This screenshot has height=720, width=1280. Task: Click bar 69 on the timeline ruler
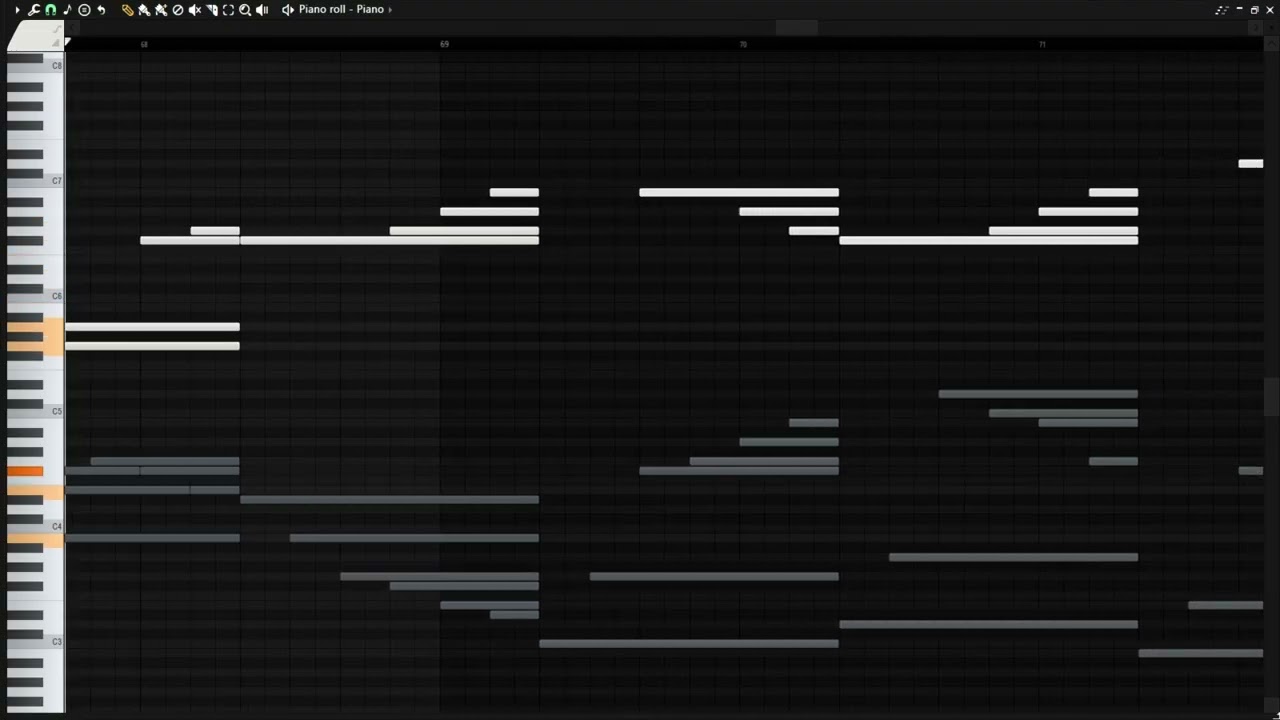(444, 45)
